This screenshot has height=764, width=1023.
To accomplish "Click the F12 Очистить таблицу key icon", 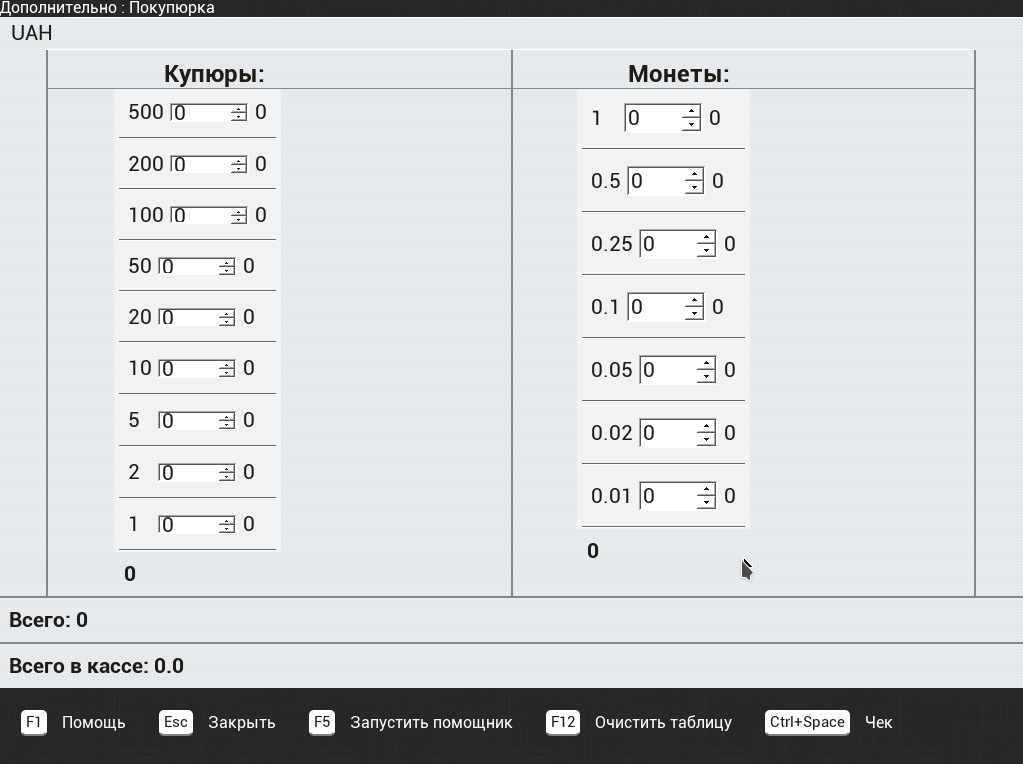I will (562, 722).
